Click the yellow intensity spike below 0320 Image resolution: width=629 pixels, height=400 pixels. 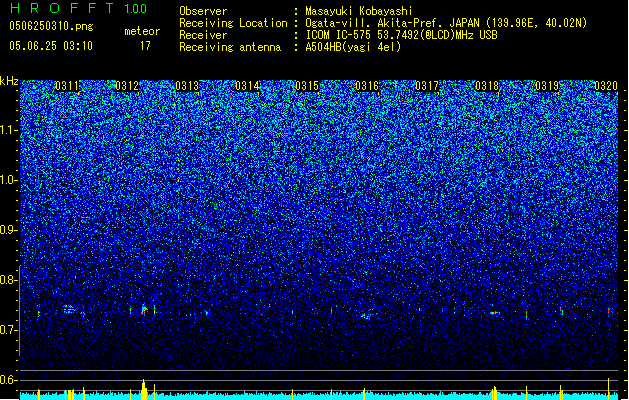(x=609, y=388)
